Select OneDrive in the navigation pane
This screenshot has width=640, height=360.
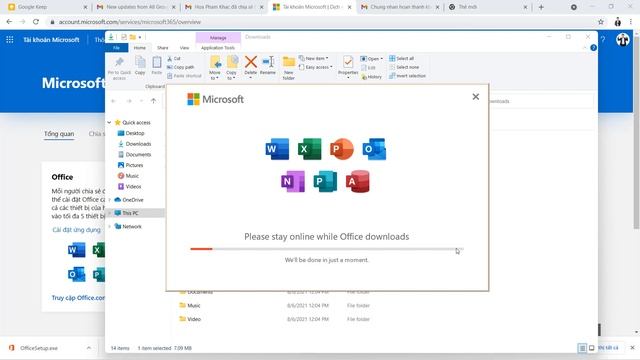[129, 200]
